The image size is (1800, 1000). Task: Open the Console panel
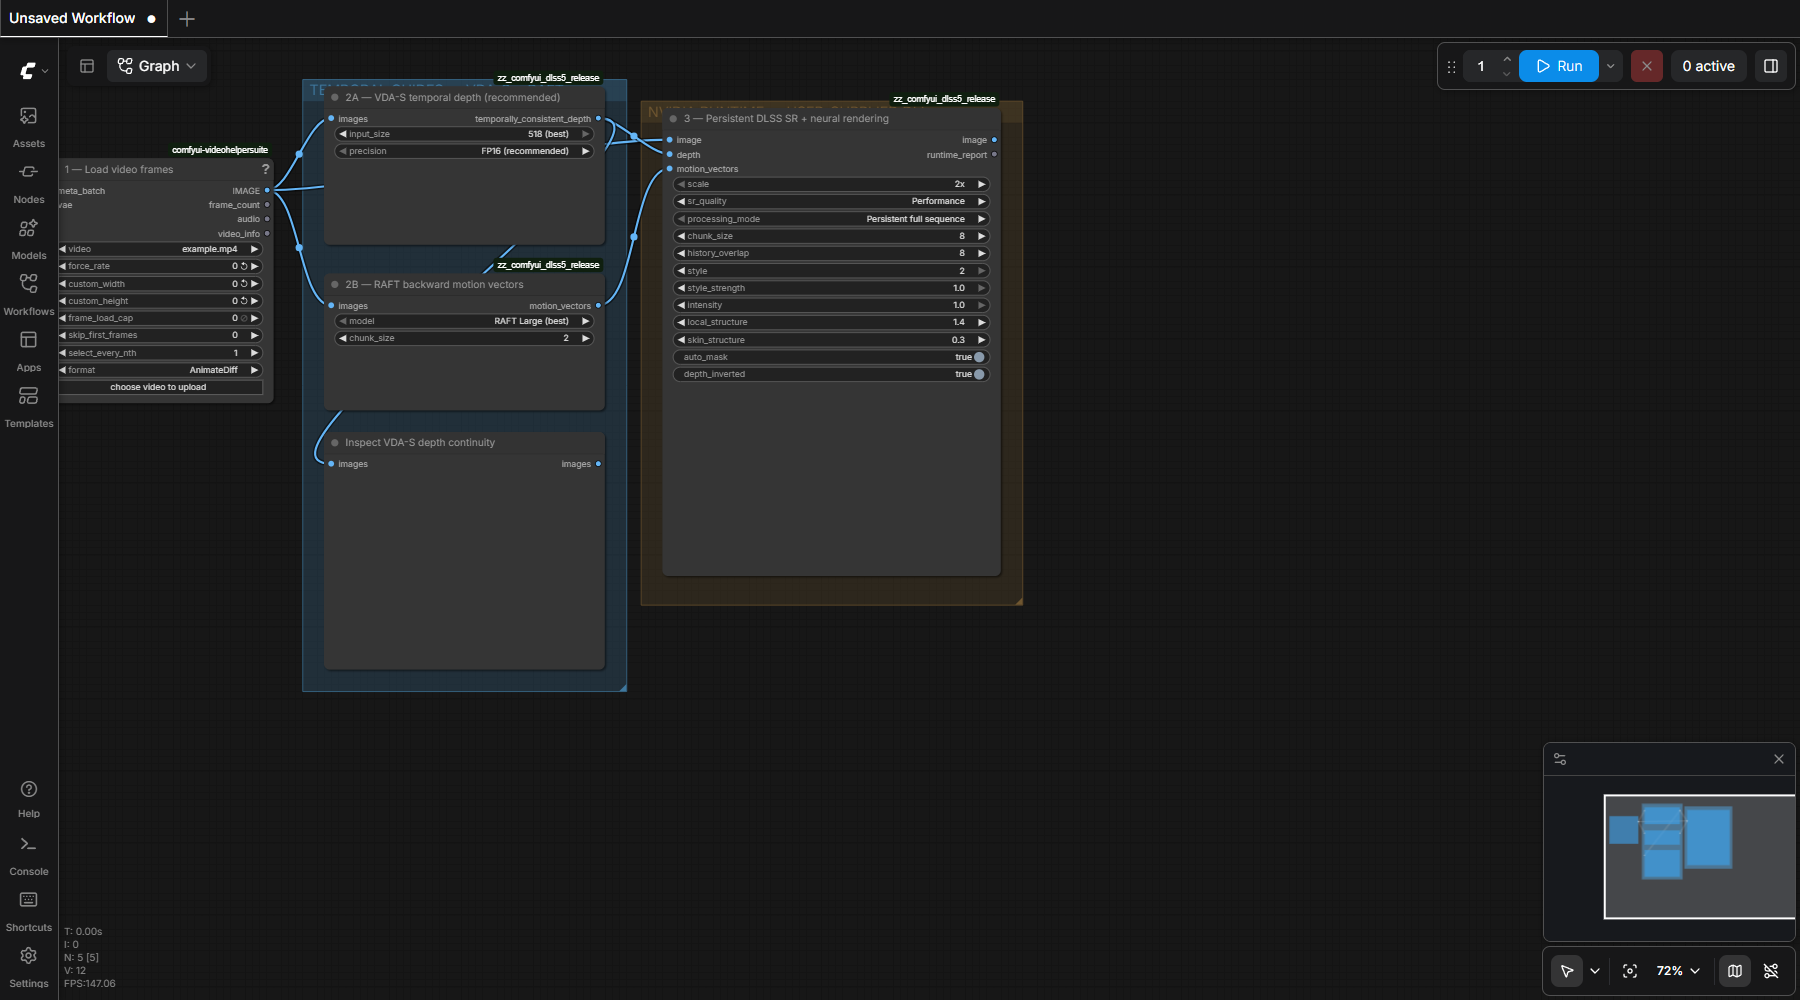[x=28, y=855]
